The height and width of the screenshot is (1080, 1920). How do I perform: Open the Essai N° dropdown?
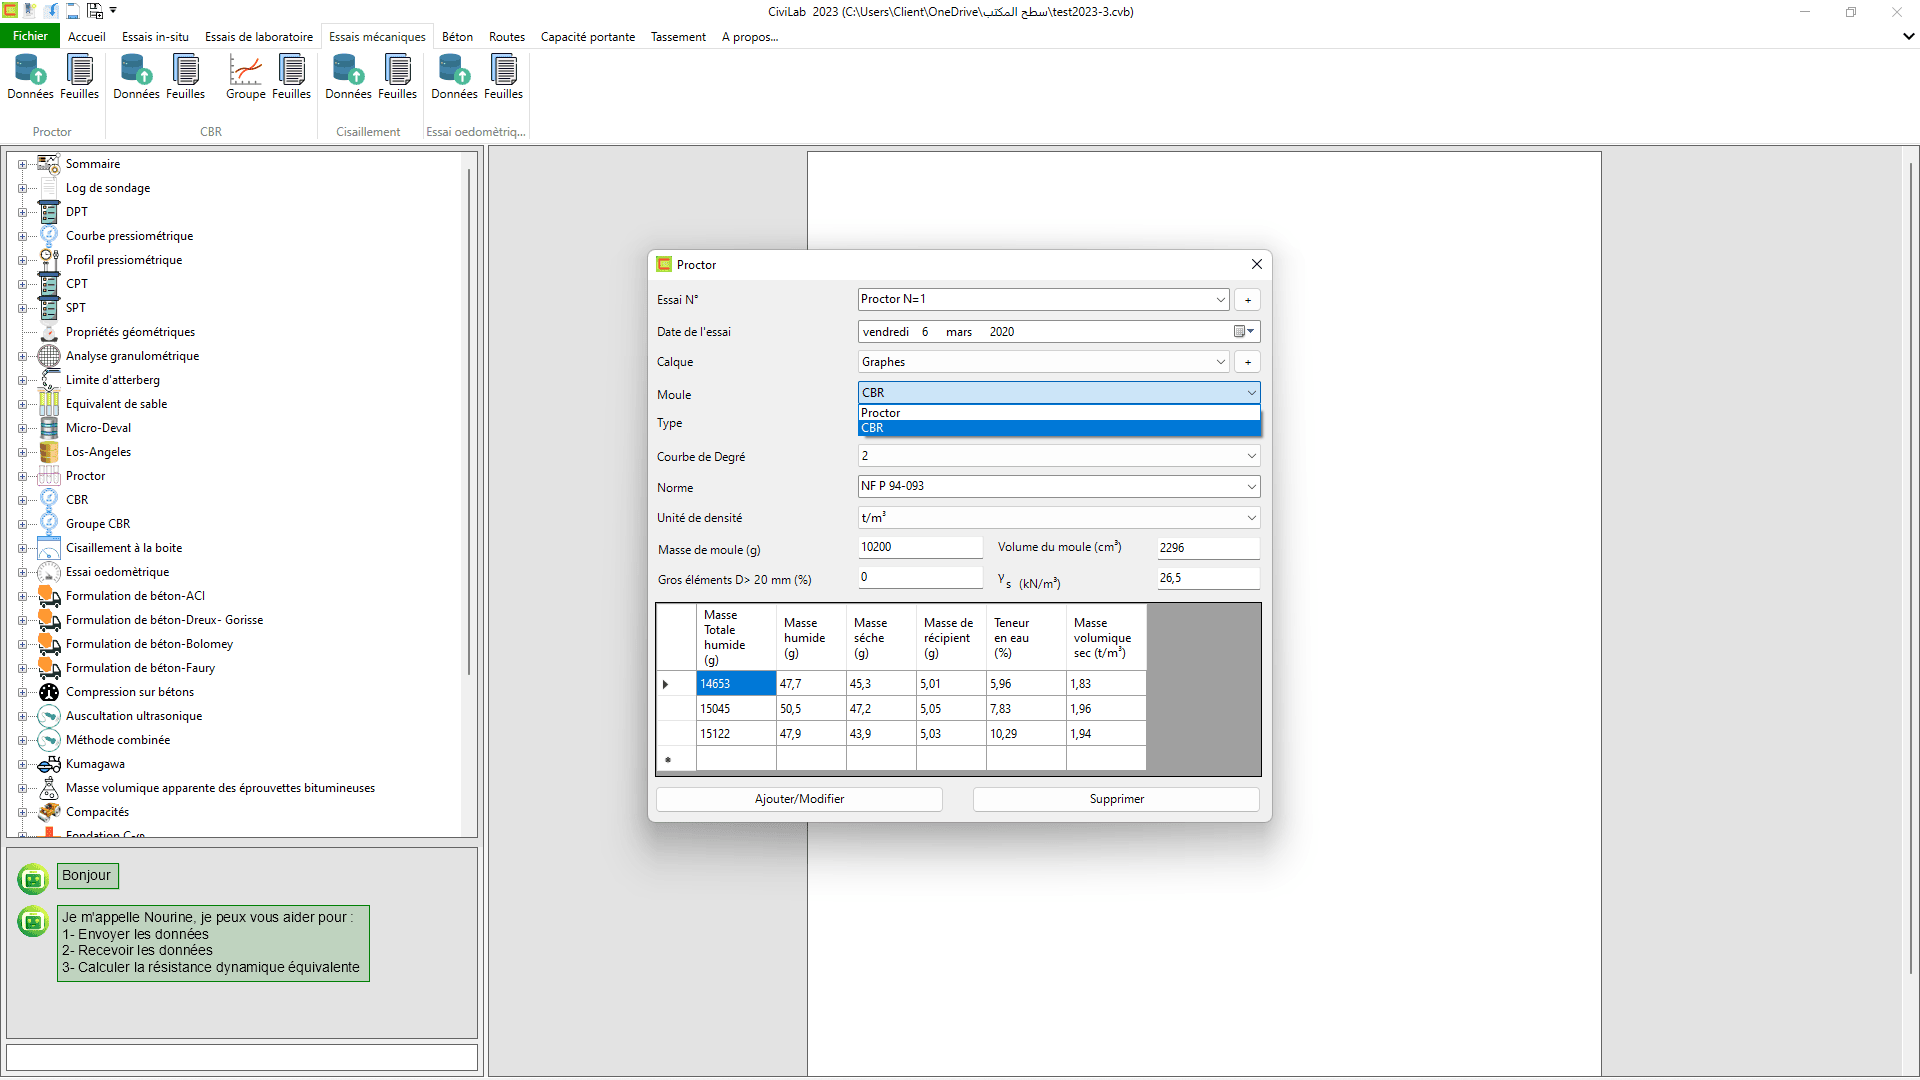click(1220, 299)
